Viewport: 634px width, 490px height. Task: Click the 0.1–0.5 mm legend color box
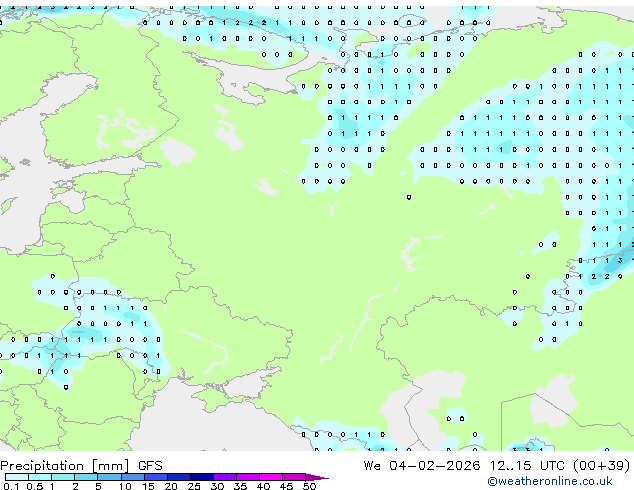(x=17, y=477)
